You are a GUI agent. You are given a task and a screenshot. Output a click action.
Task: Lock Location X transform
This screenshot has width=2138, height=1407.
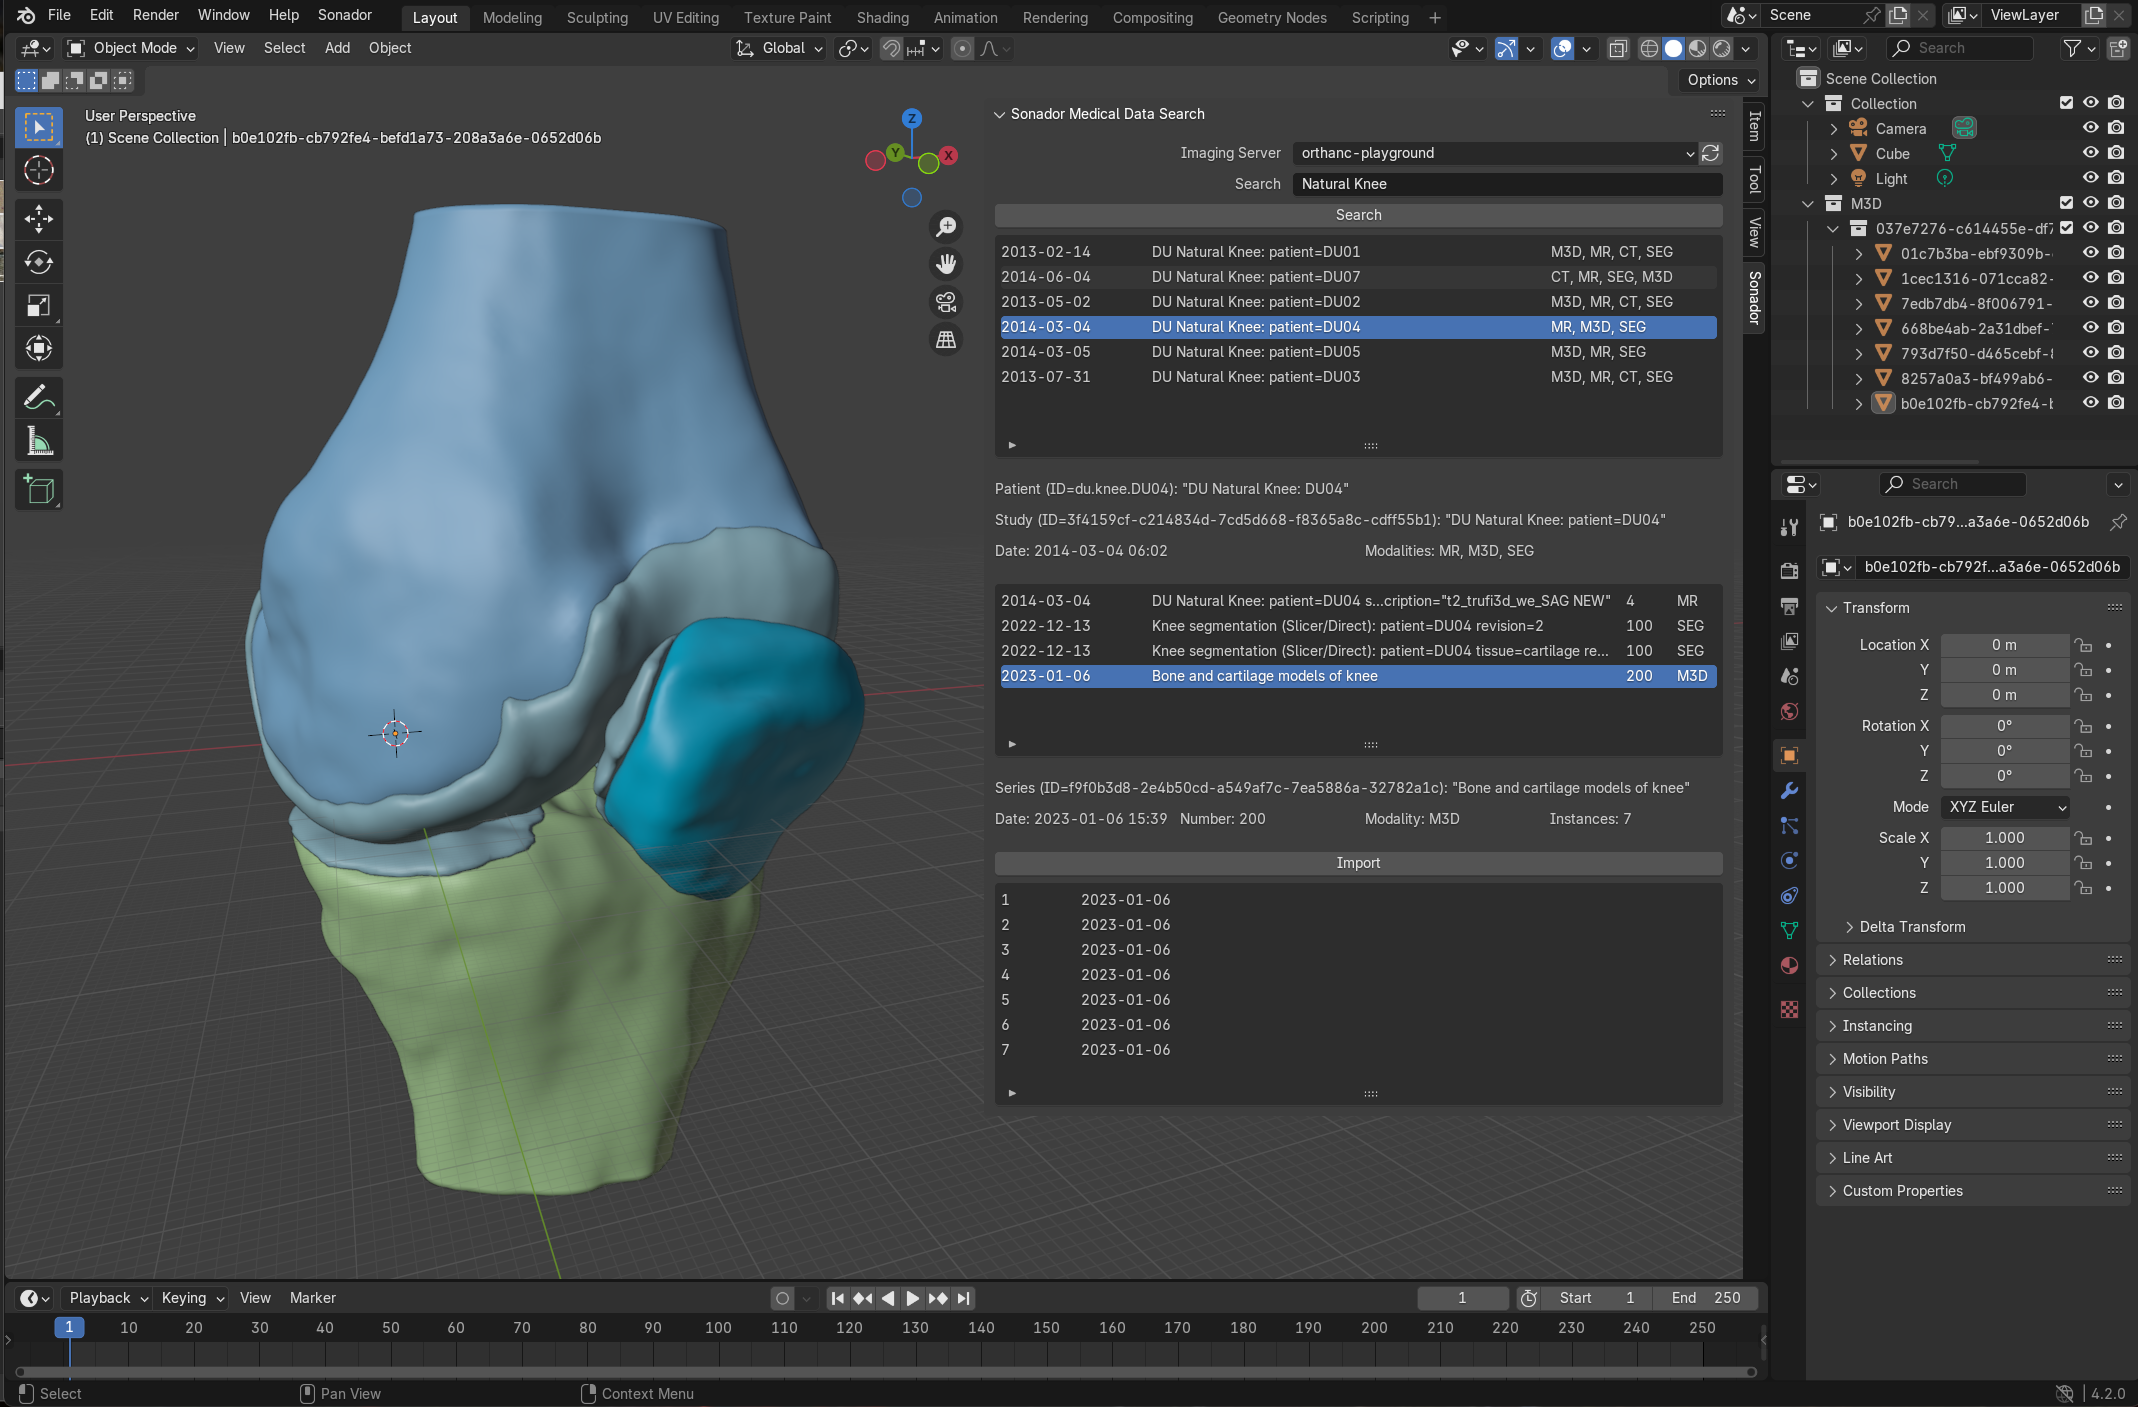point(2083,645)
